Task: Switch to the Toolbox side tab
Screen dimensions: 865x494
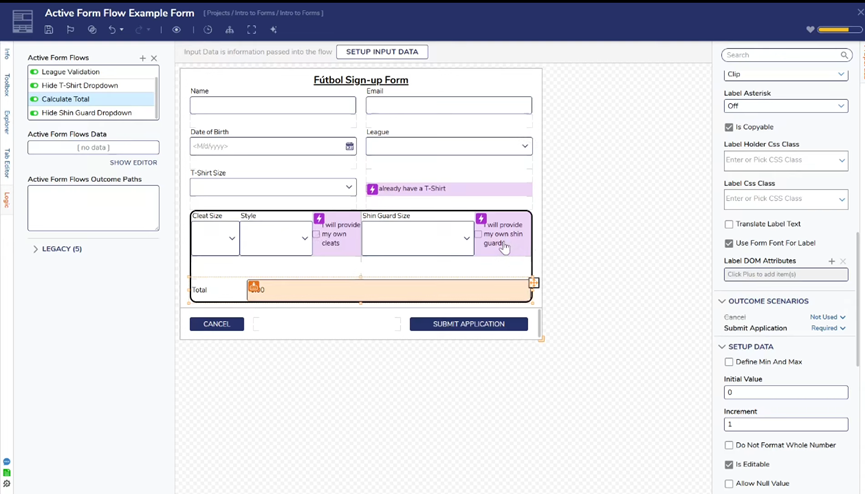Action: [x=7, y=84]
